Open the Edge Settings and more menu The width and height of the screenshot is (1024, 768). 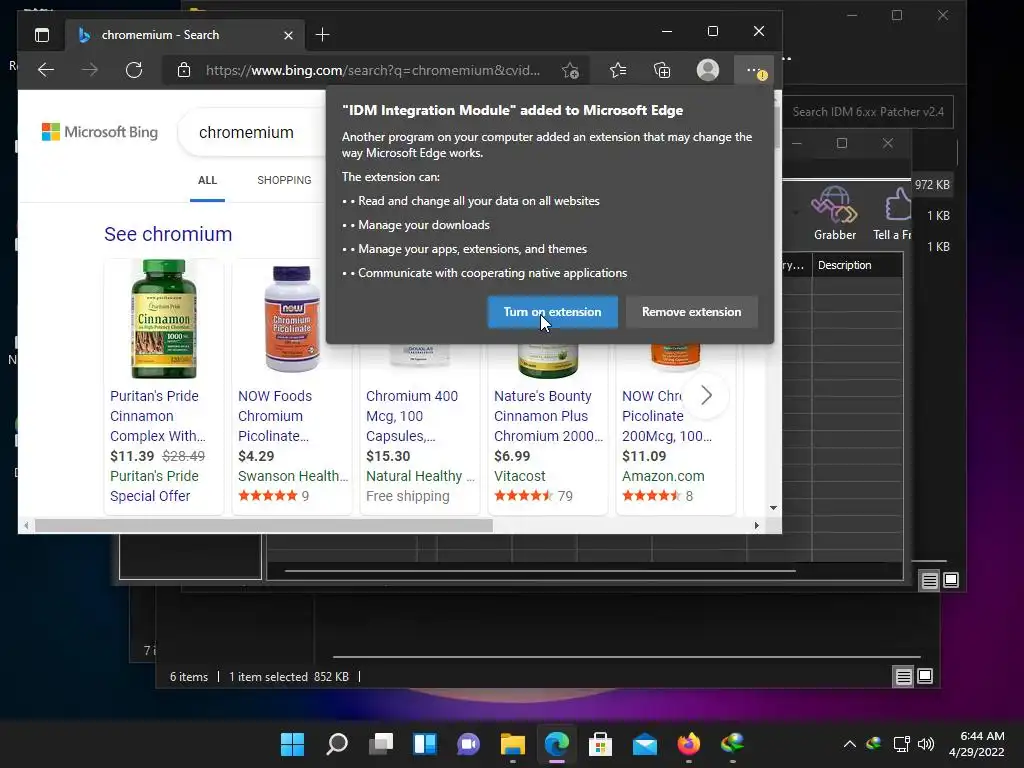754,71
